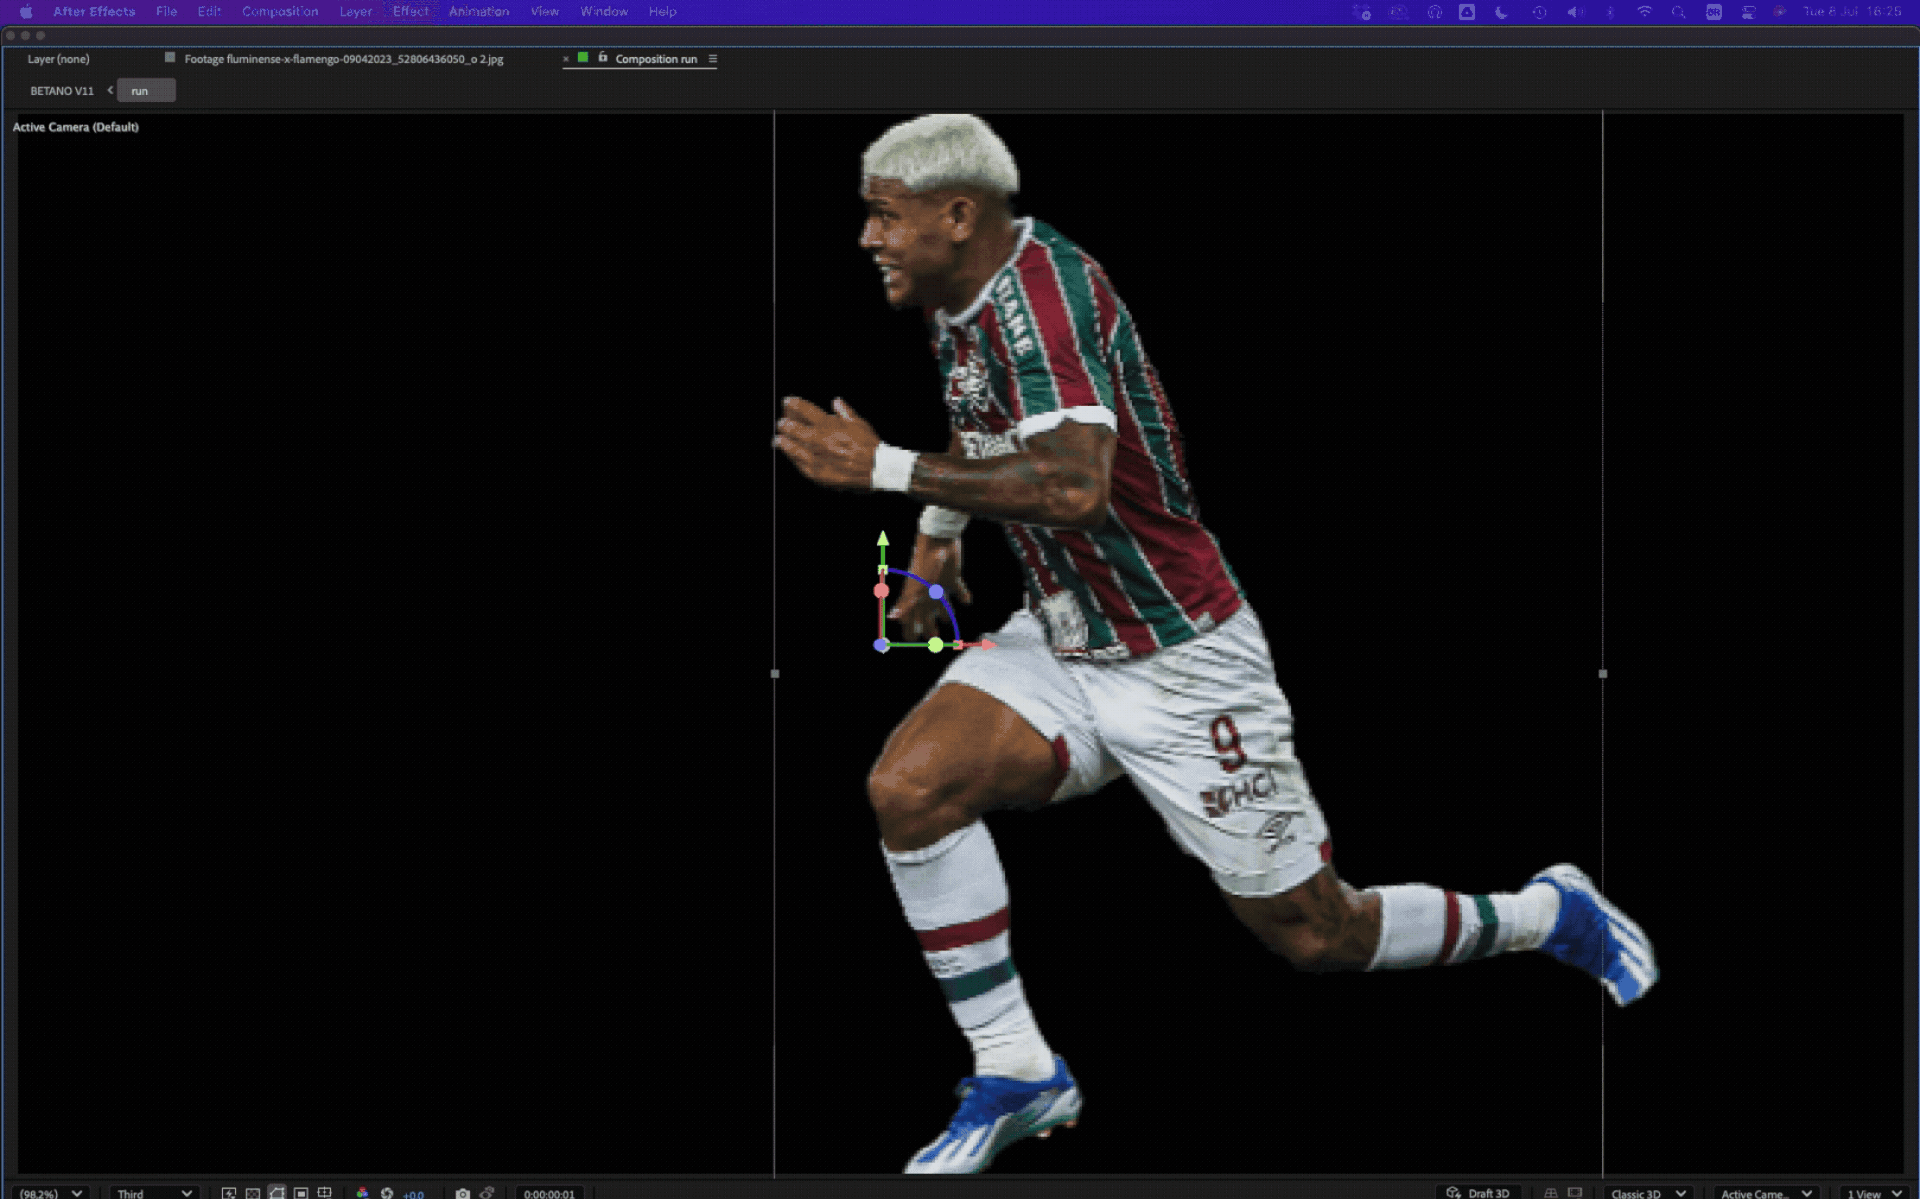Click the Show Channel color icon
Screen dimensions: 1920x1199
click(x=362, y=1193)
